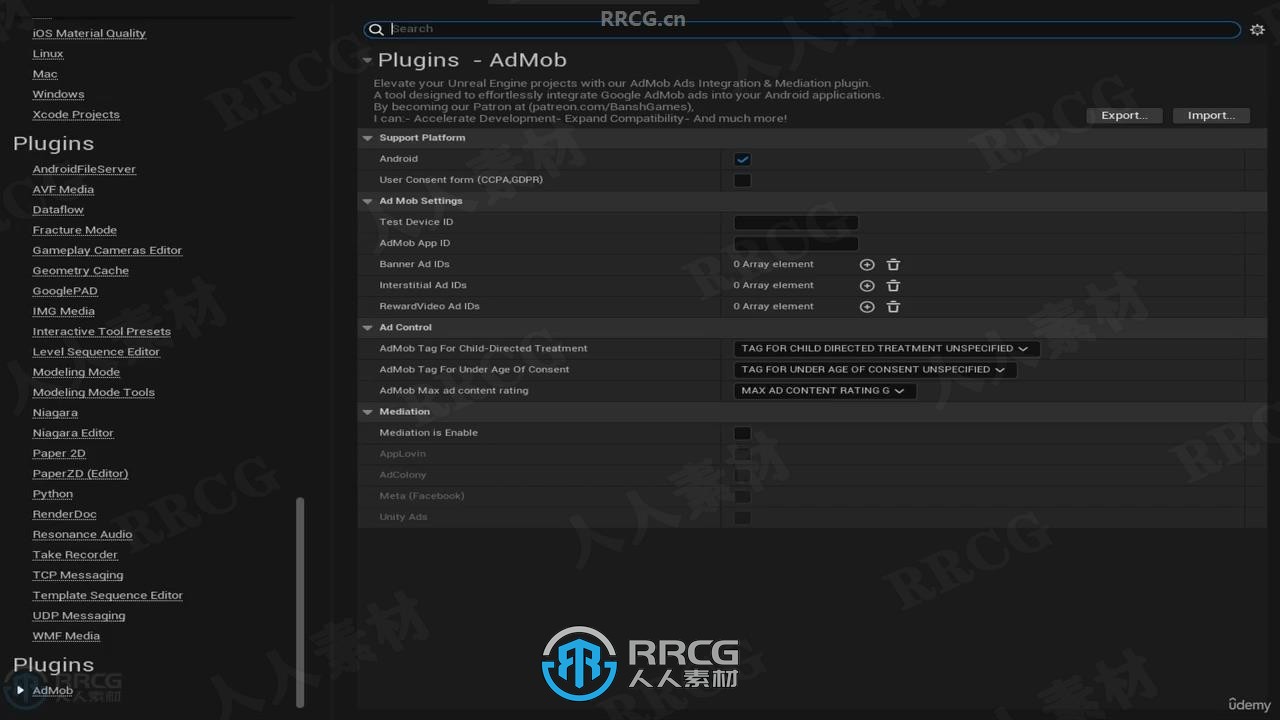Open Niagara plugin settings
This screenshot has height=720, width=1280.
tap(55, 413)
